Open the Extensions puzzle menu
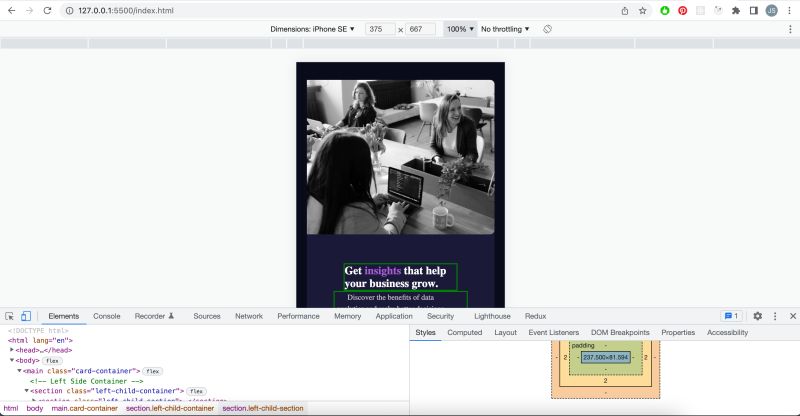This screenshot has height=416, width=800. click(736, 10)
